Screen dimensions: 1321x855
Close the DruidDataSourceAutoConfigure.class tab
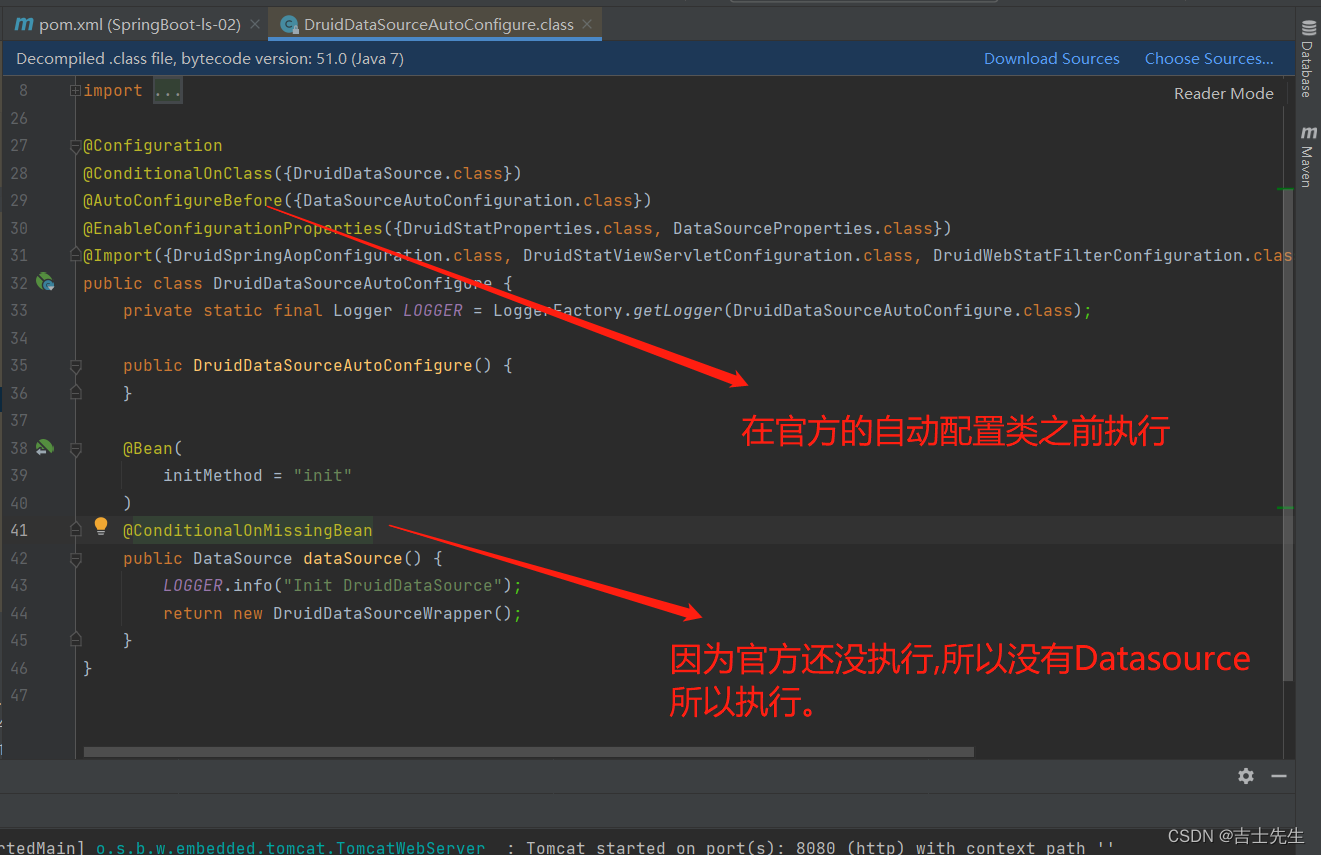click(586, 24)
